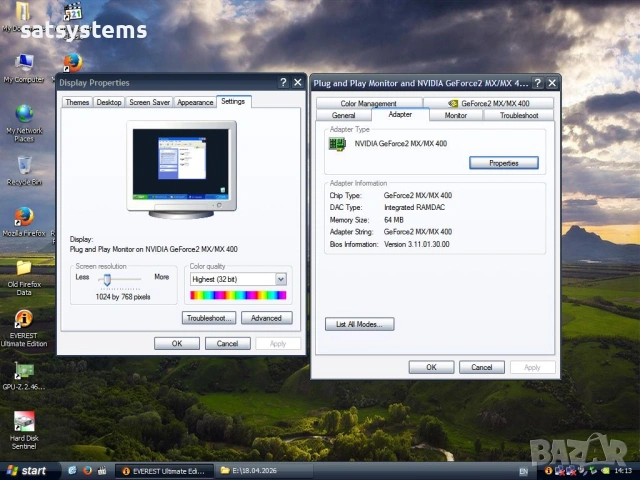640x480 pixels.
Task: Click help button in Display Properties title bar
Action: pos(283,82)
